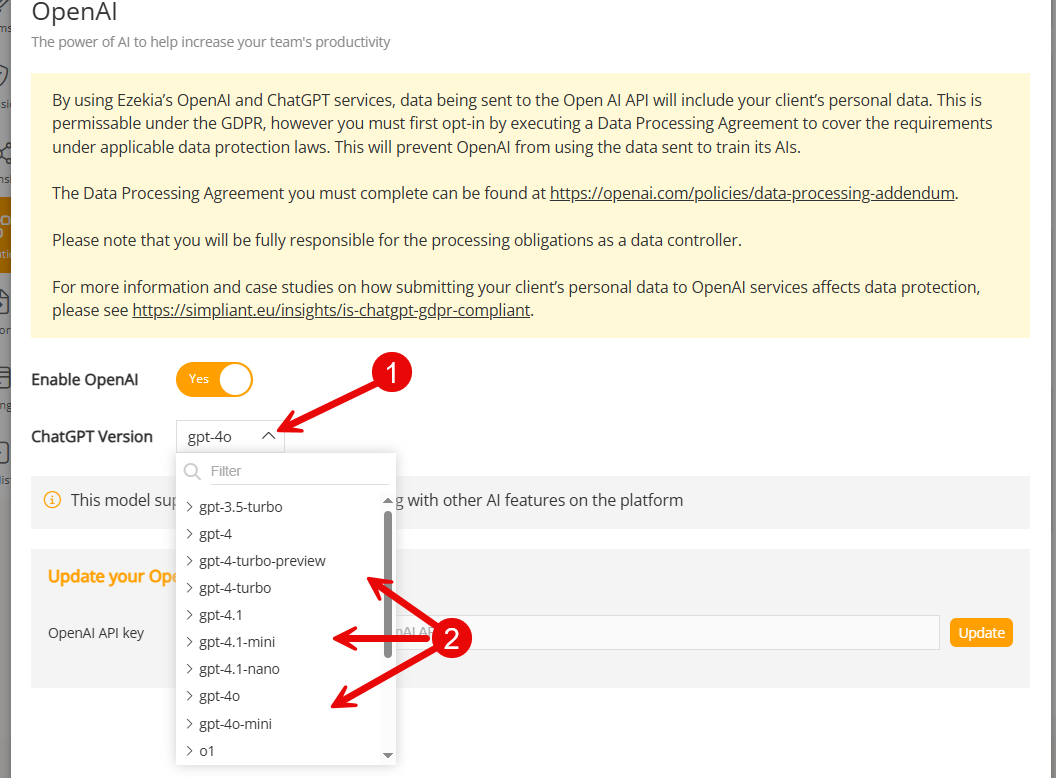Pick gpt-4.1-nano model
This screenshot has height=778, width=1056.
tap(239, 669)
